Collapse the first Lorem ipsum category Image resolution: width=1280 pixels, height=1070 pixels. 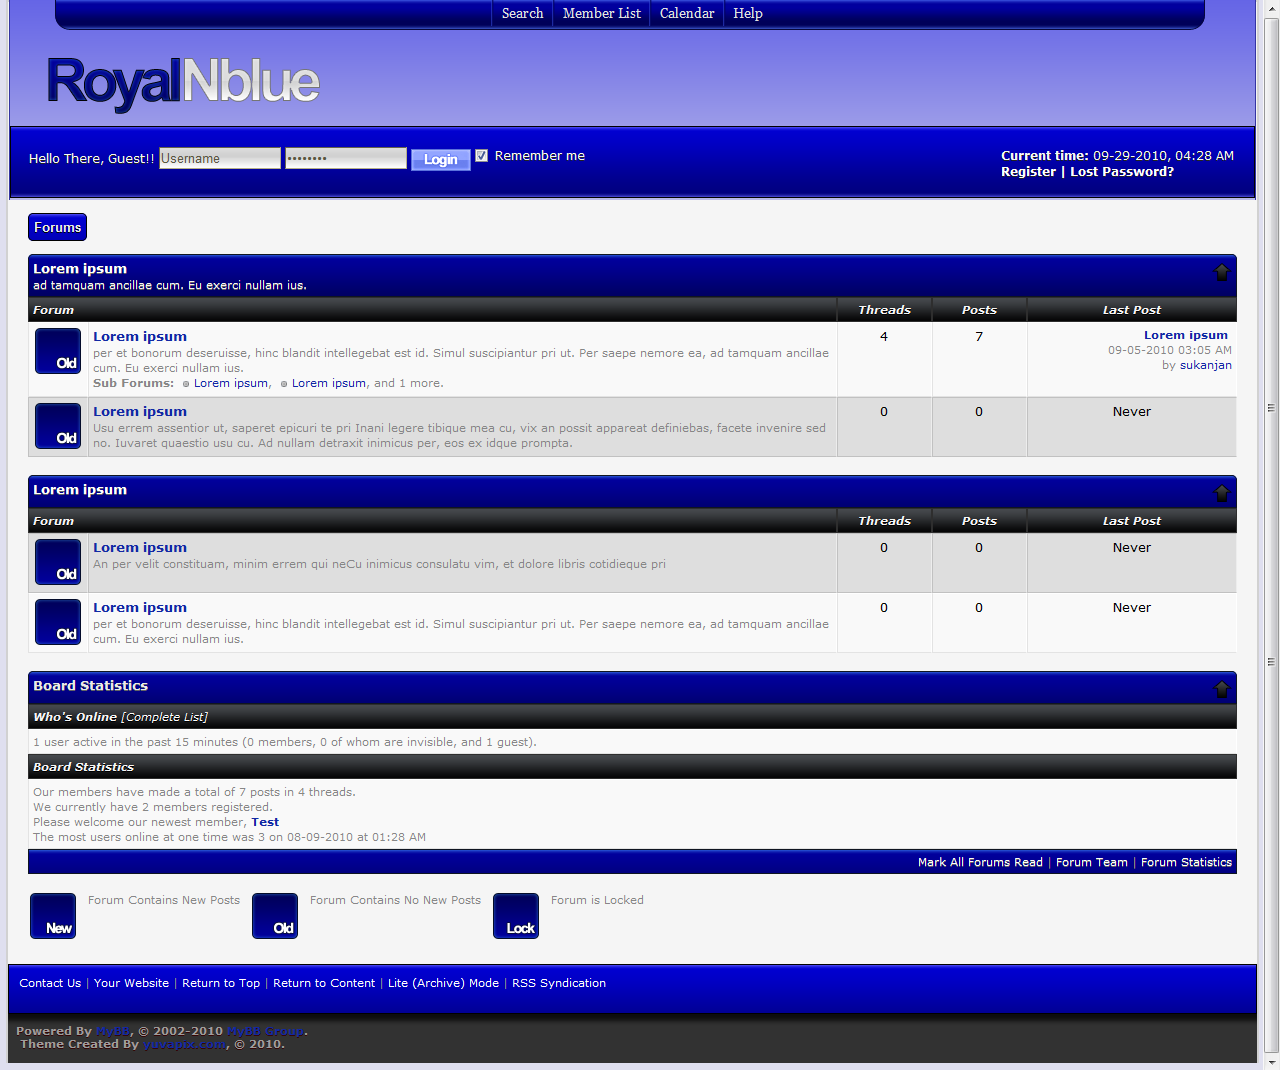(1221, 272)
